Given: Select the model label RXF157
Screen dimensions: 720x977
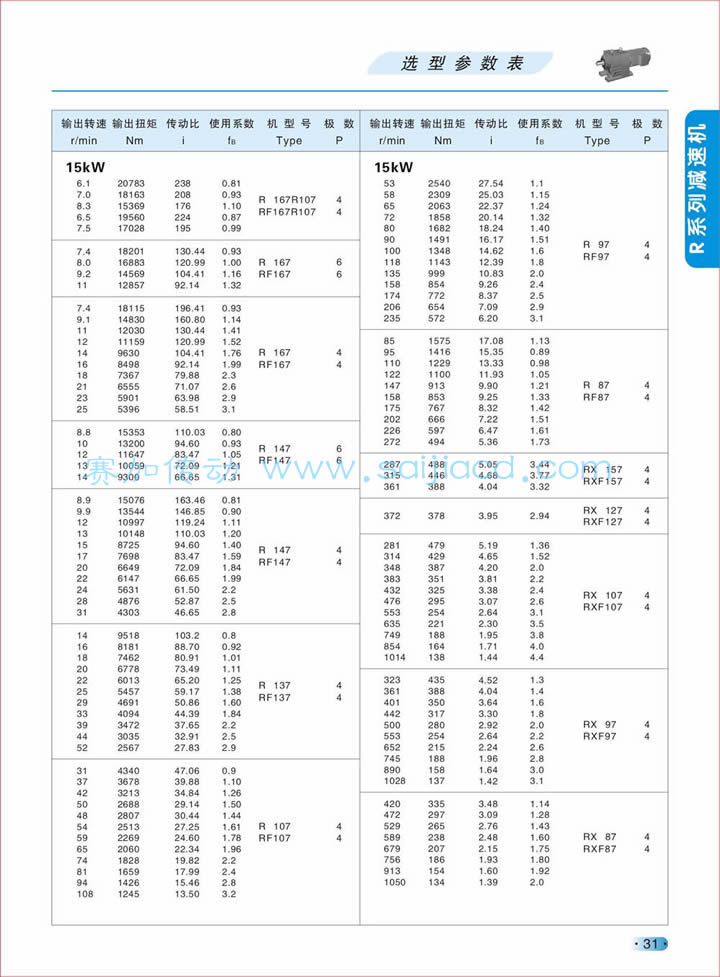Looking at the screenshot, I should pos(602,481).
